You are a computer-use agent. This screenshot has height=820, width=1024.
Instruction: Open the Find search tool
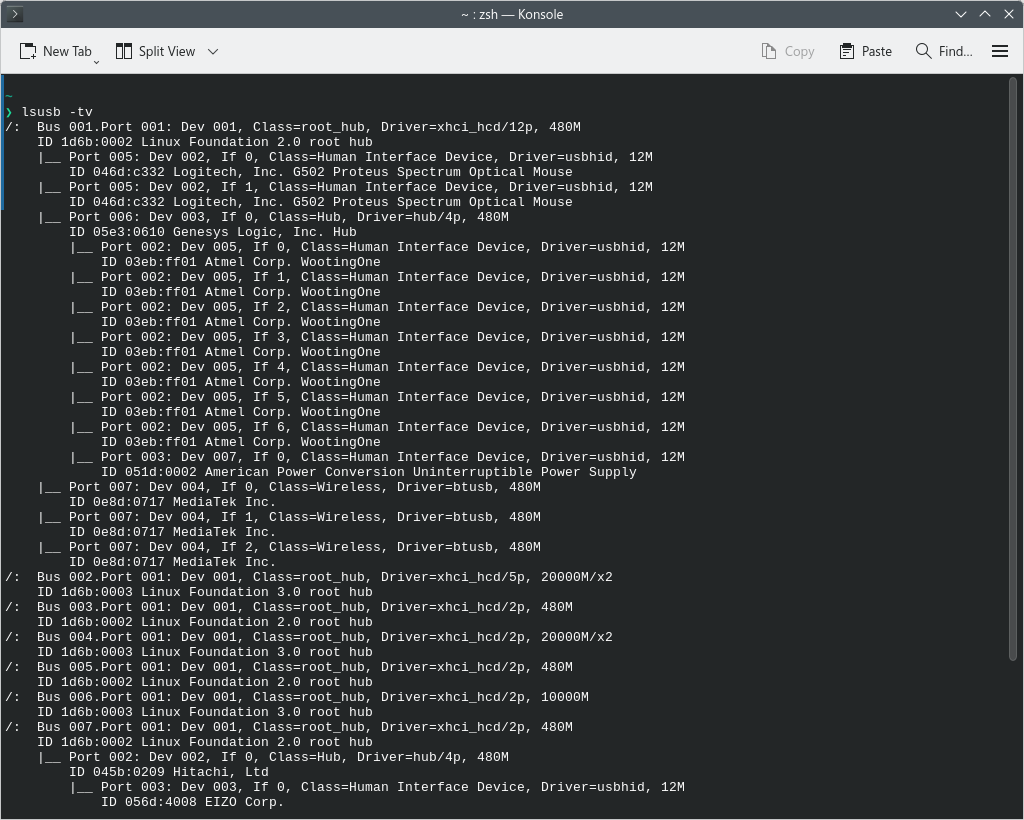[x=944, y=51]
